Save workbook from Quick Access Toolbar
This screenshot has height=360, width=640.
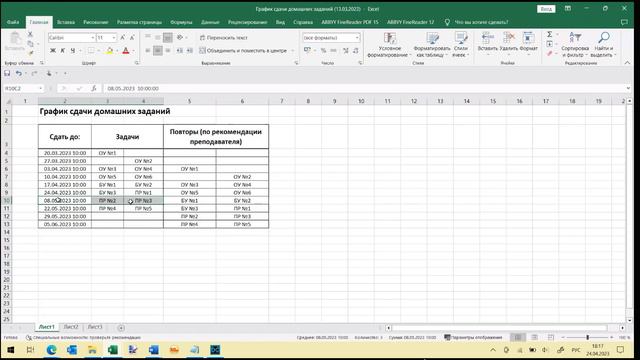click(x=7, y=73)
